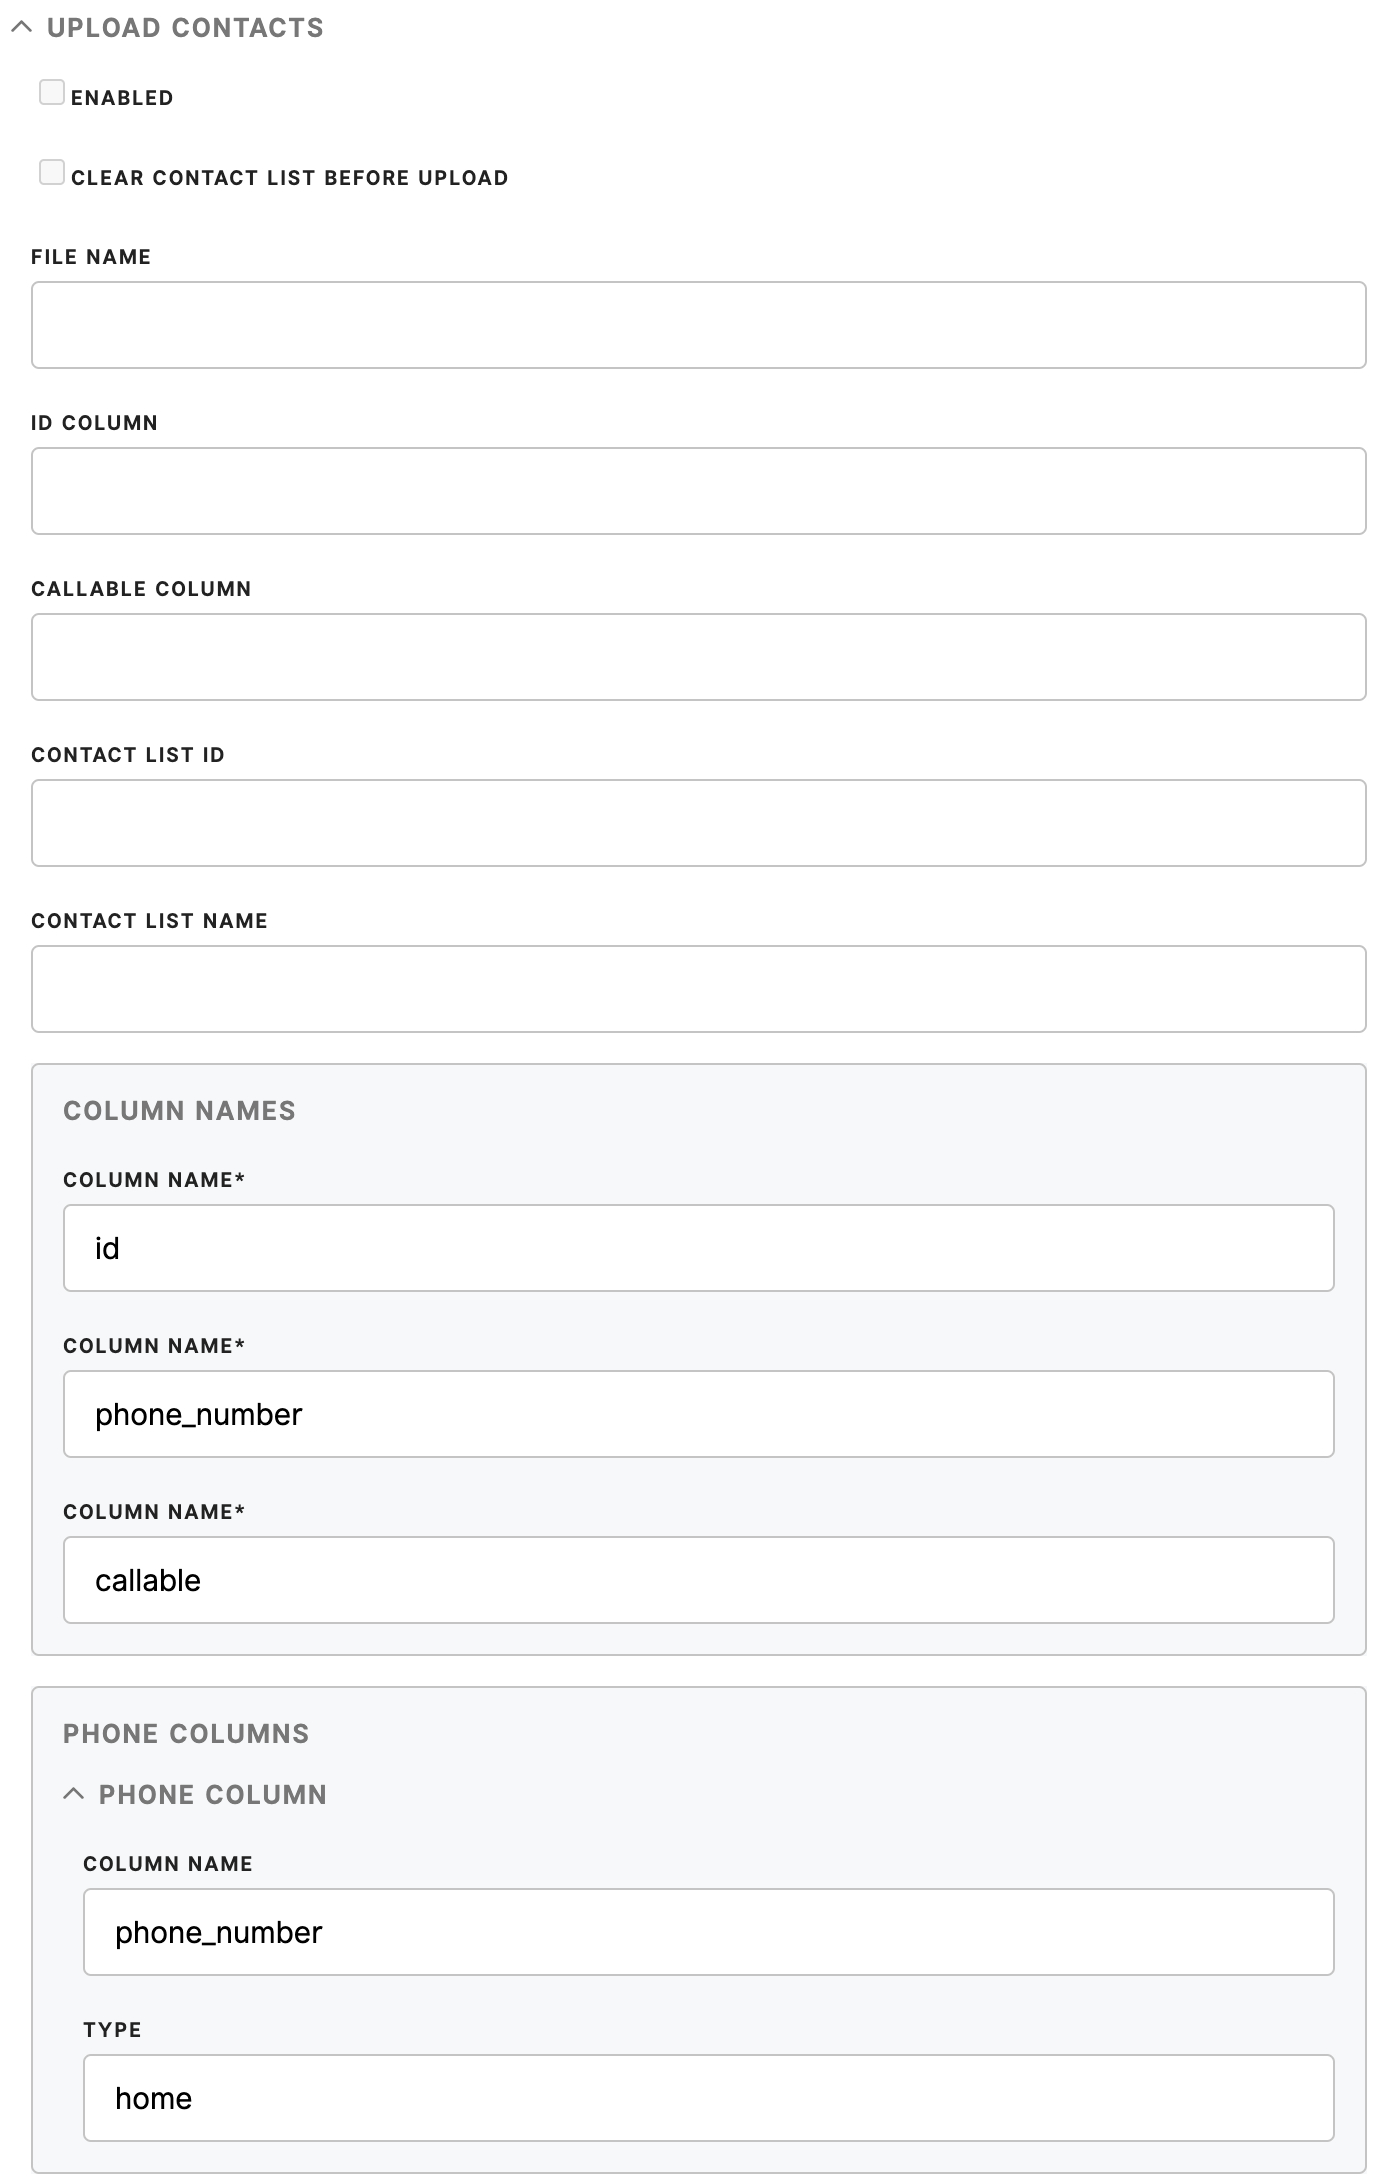The height and width of the screenshot is (2178, 1388).
Task: Check Clear Contact List Before Upload box
Action: tap(52, 172)
